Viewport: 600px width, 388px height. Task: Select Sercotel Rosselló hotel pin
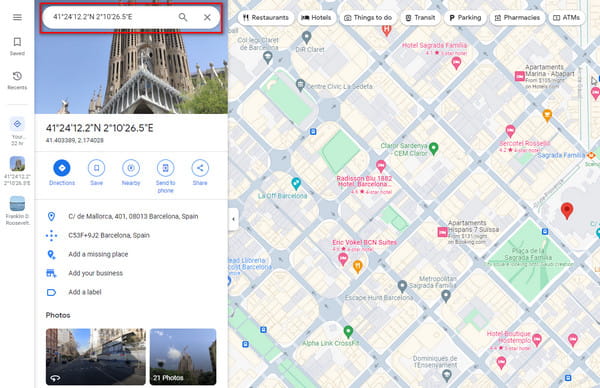point(510,132)
